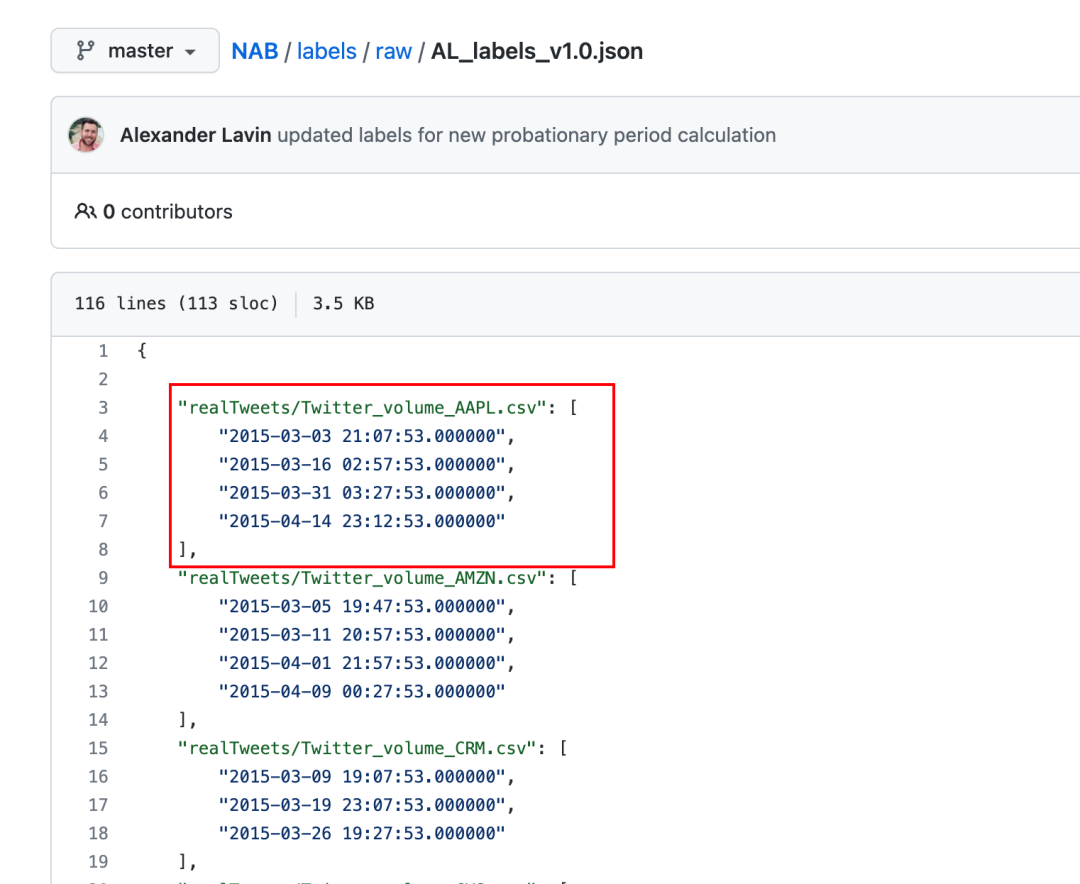Go to the labels folder breadcrumb
The image size is (1080, 884).
326,51
